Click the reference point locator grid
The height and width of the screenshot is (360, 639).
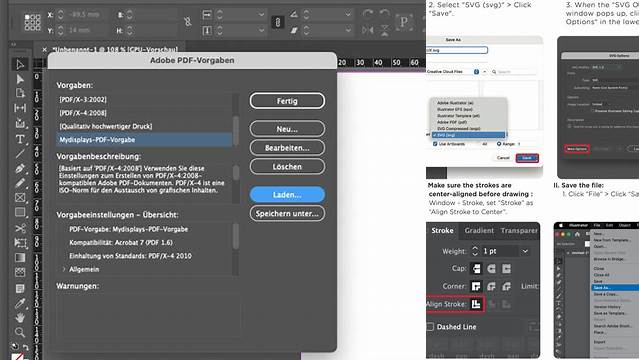click(x=32, y=22)
